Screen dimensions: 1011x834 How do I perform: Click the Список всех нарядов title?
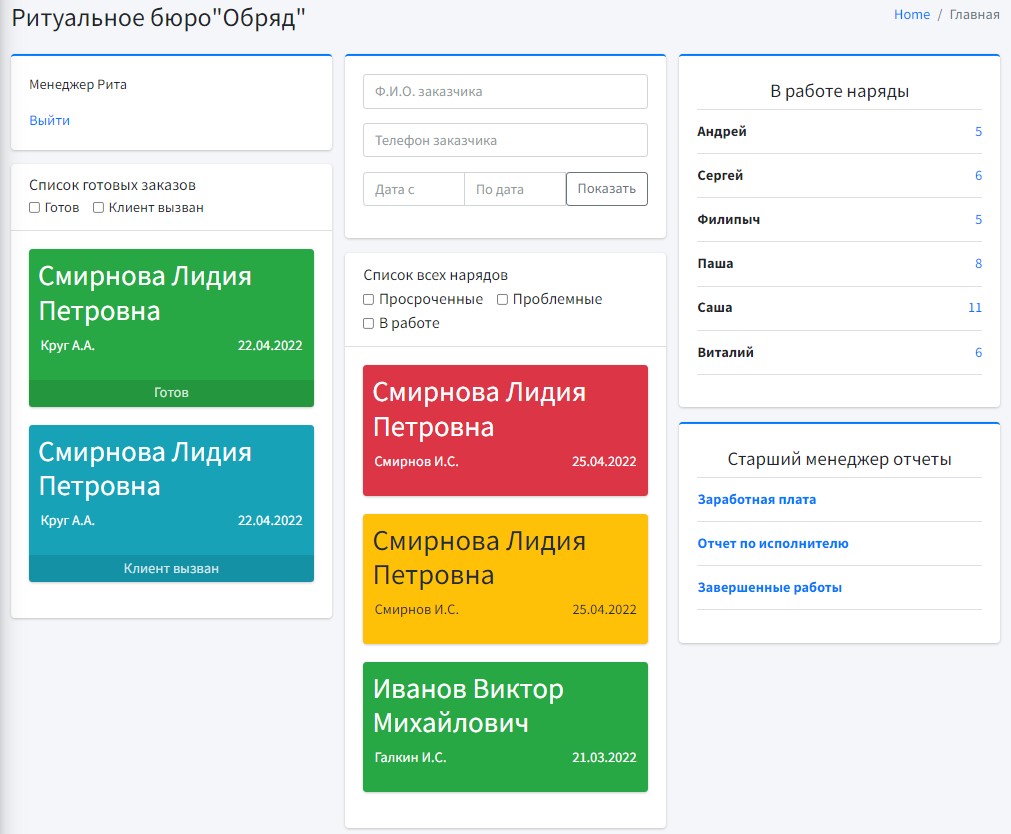pos(436,275)
